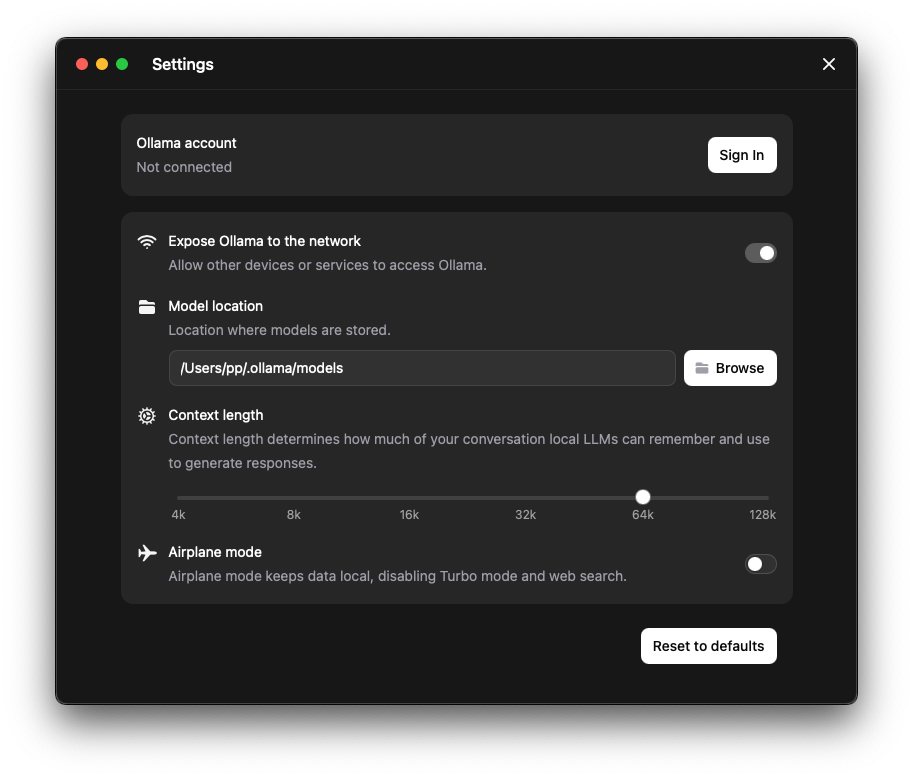Set context length slider to 128k
The image size is (913, 778).
point(767,498)
